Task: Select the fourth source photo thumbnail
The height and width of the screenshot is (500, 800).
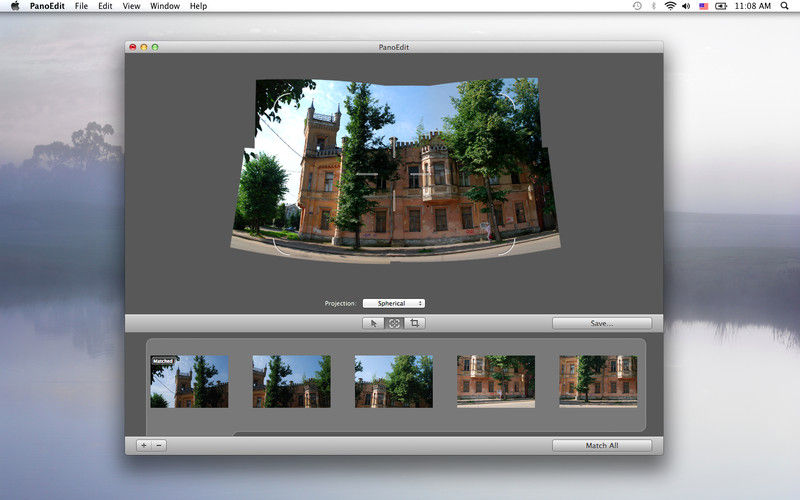Action: coord(496,382)
